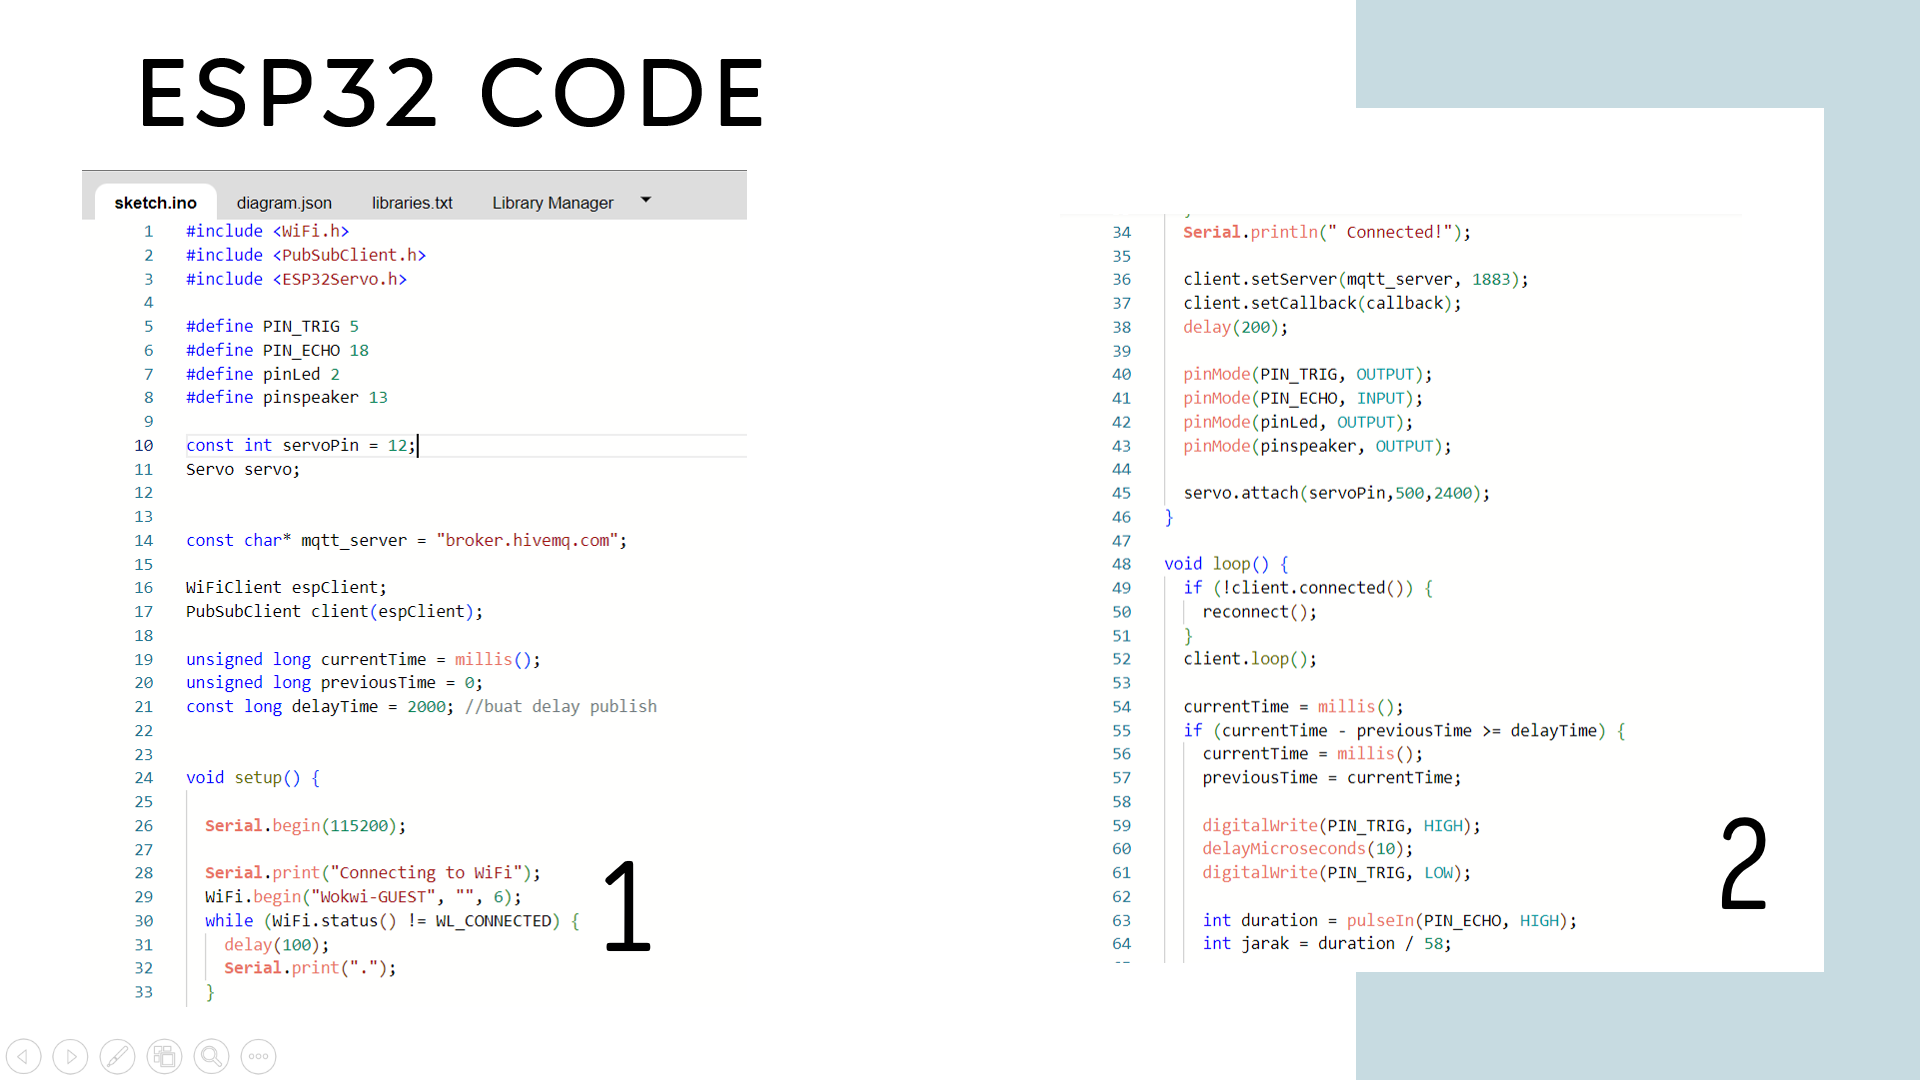Image resolution: width=1920 pixels, height=1080 pixels.
Task: Click page number label 2 marker
Action: (1742, 864)
